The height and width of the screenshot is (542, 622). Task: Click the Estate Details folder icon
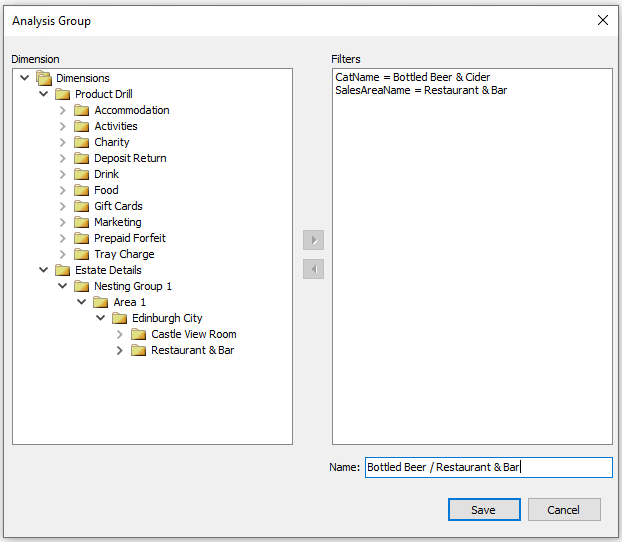coord(62,270)
